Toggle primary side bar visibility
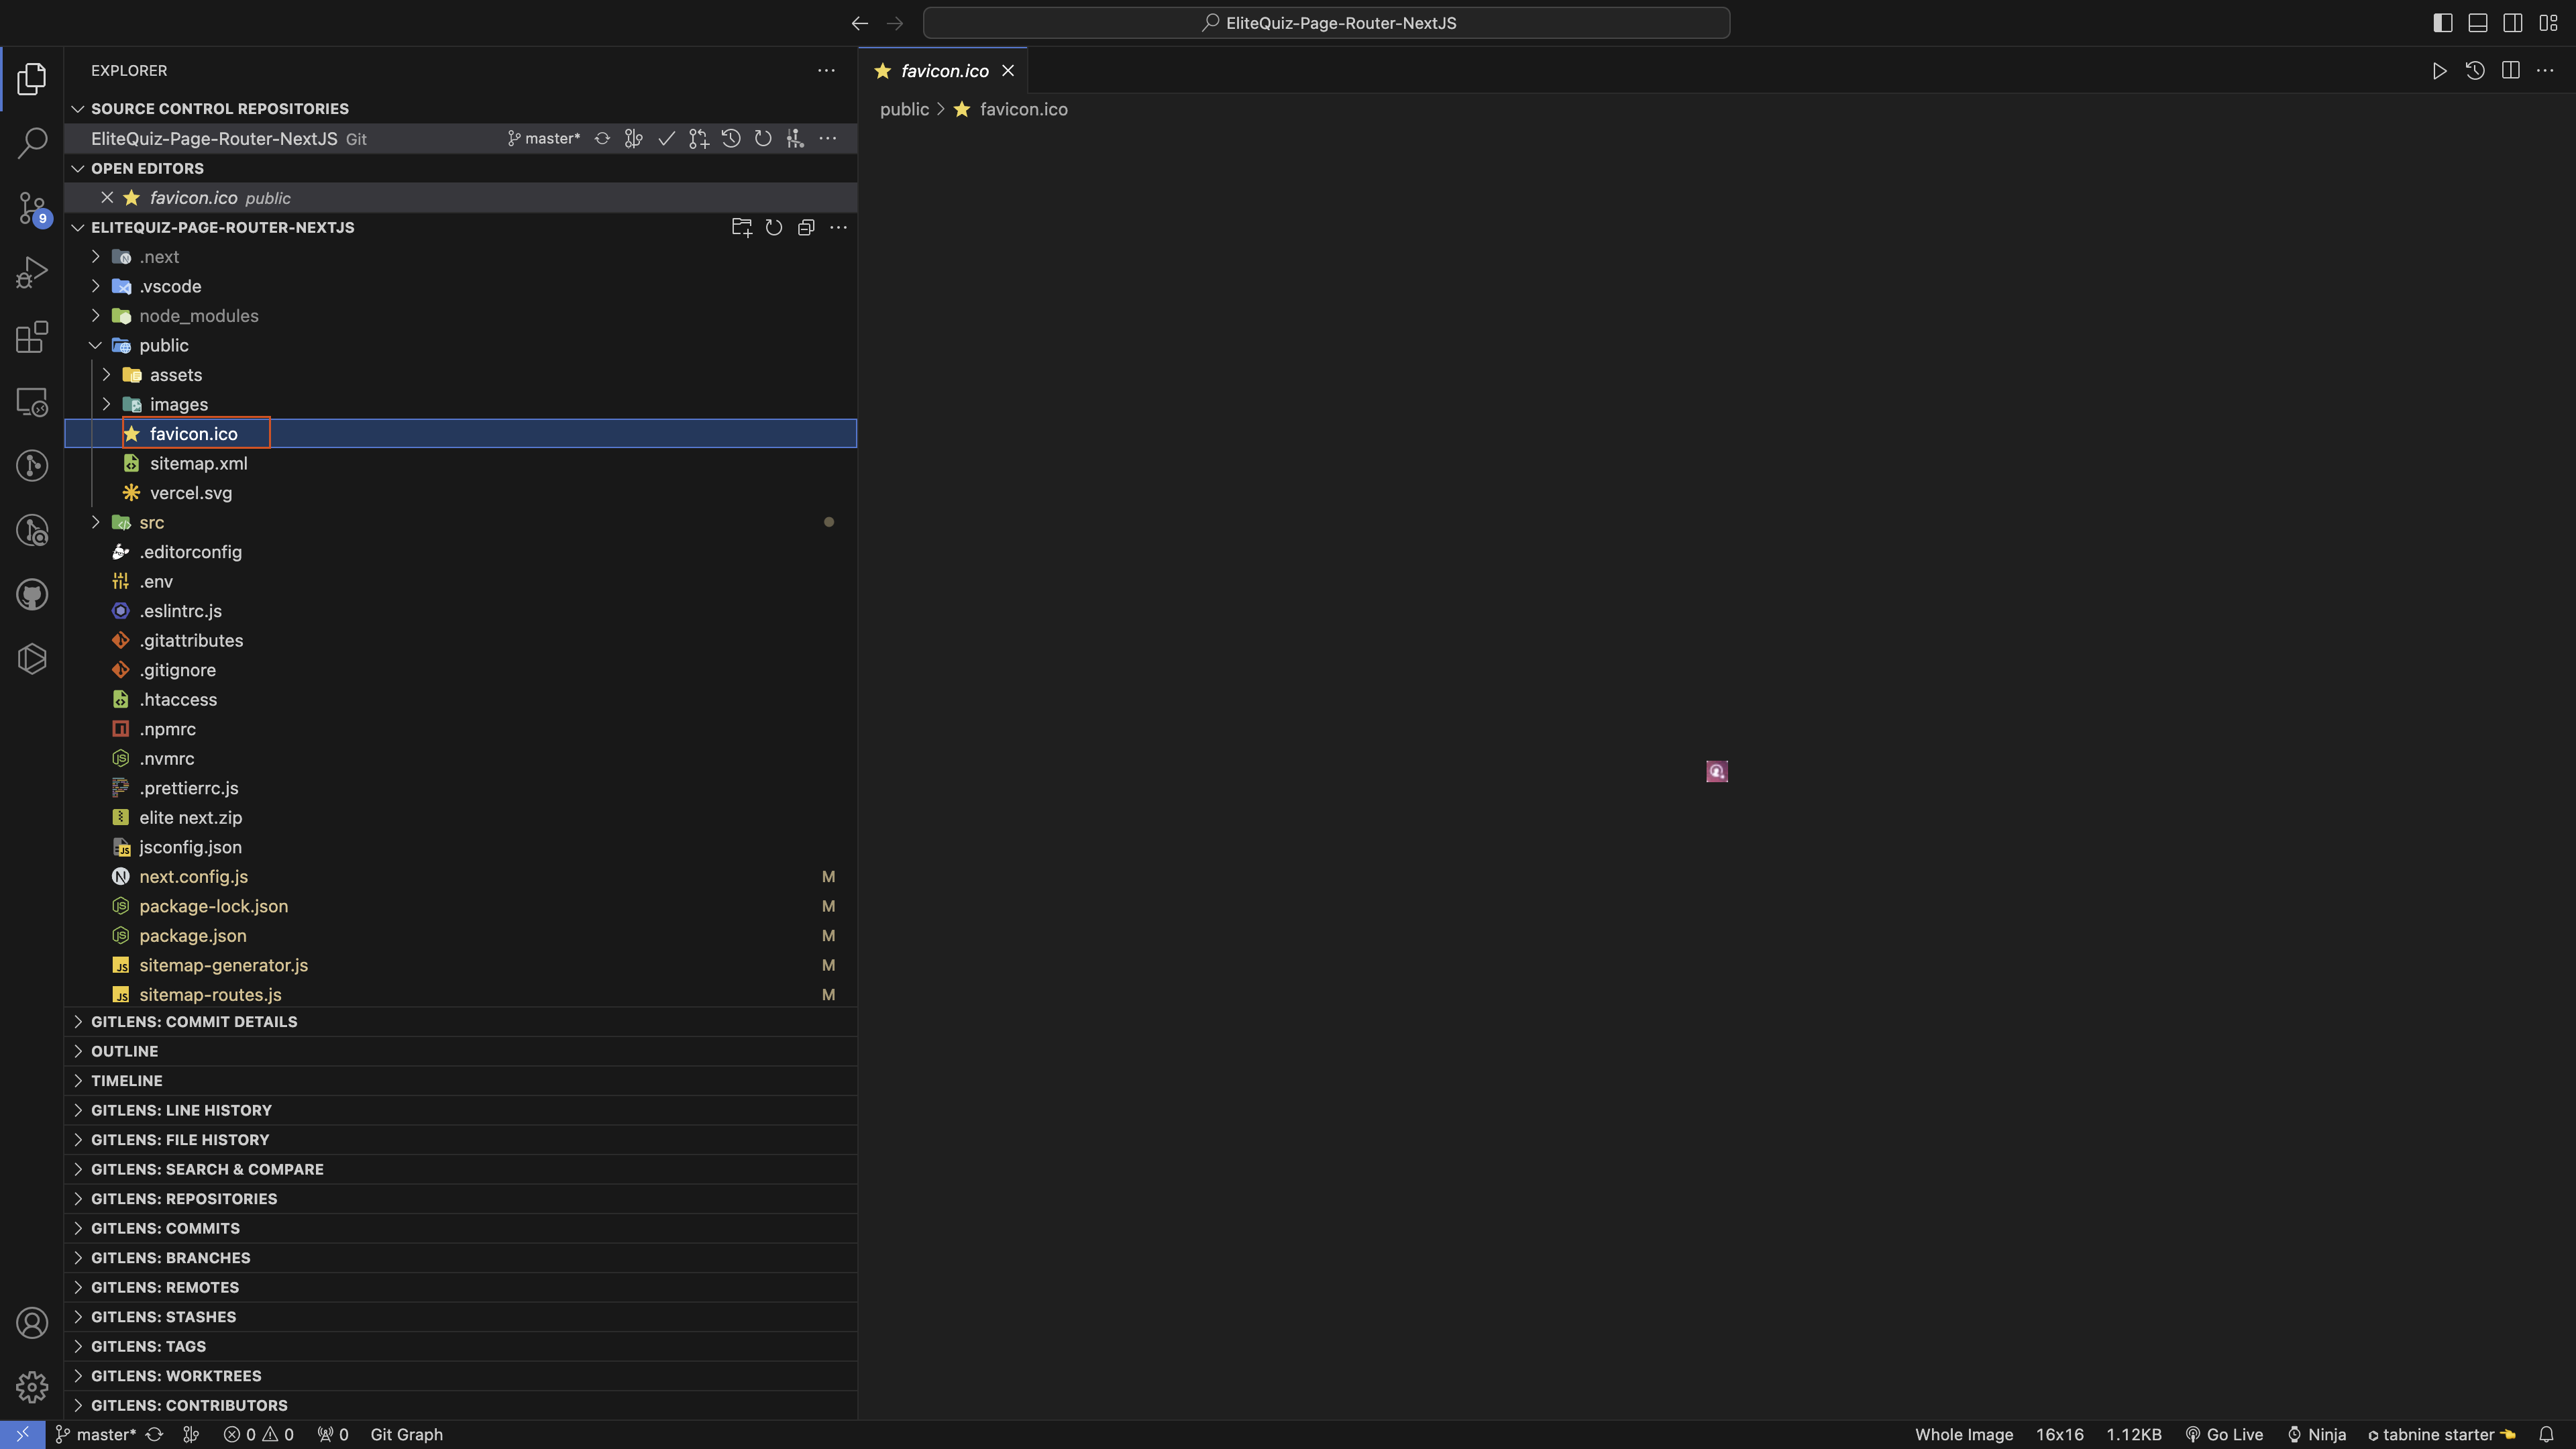The image size is (2576, 1449). (x=2442, y=23)
